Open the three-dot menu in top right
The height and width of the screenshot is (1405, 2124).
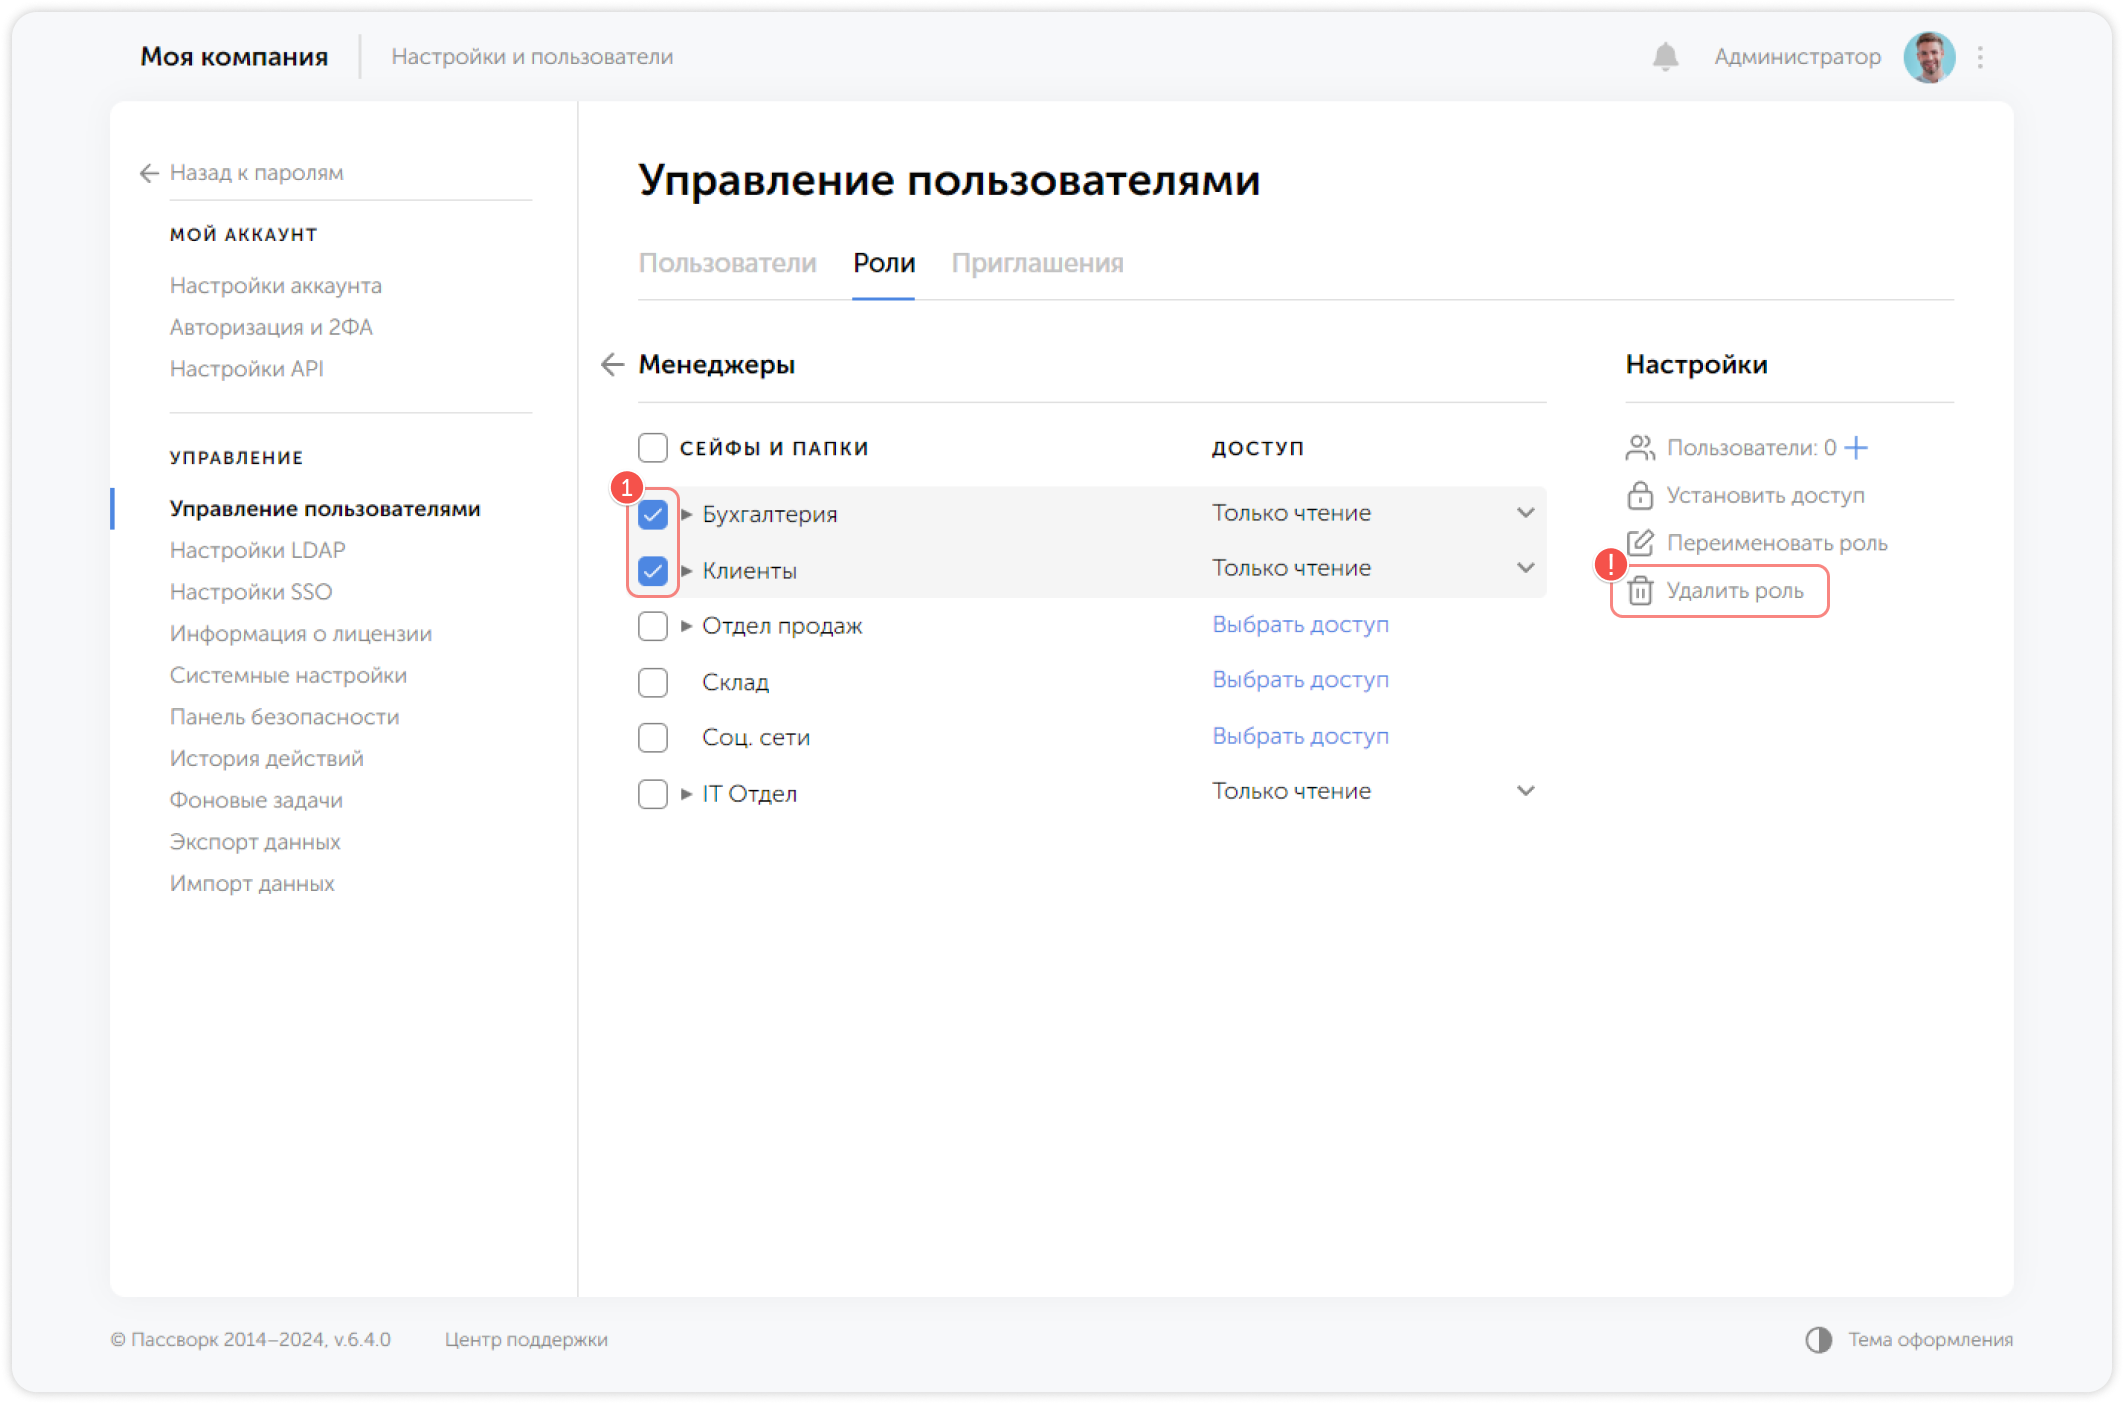[1981, 57]
